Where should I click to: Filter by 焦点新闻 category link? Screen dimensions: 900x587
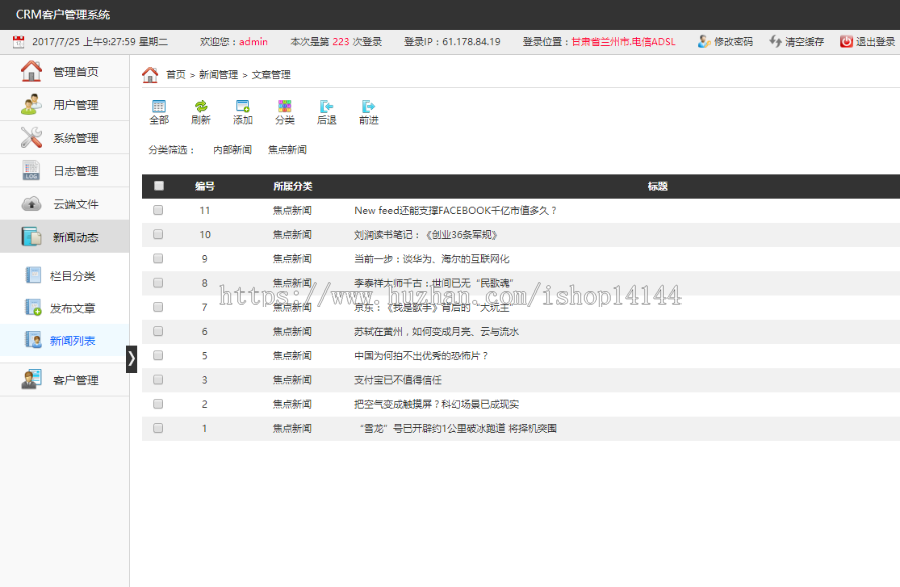point(287,150)
